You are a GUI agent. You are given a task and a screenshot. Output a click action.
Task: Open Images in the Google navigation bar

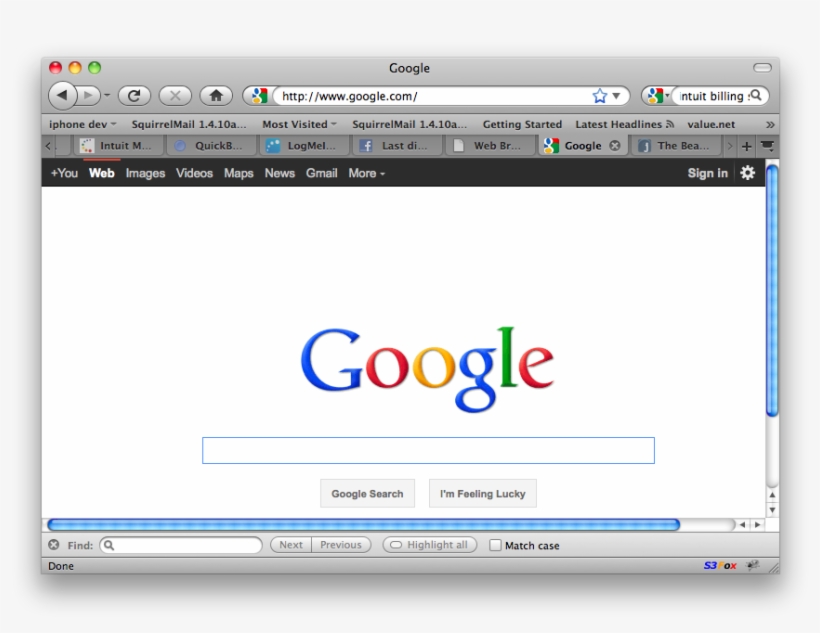tap(145, 173)
